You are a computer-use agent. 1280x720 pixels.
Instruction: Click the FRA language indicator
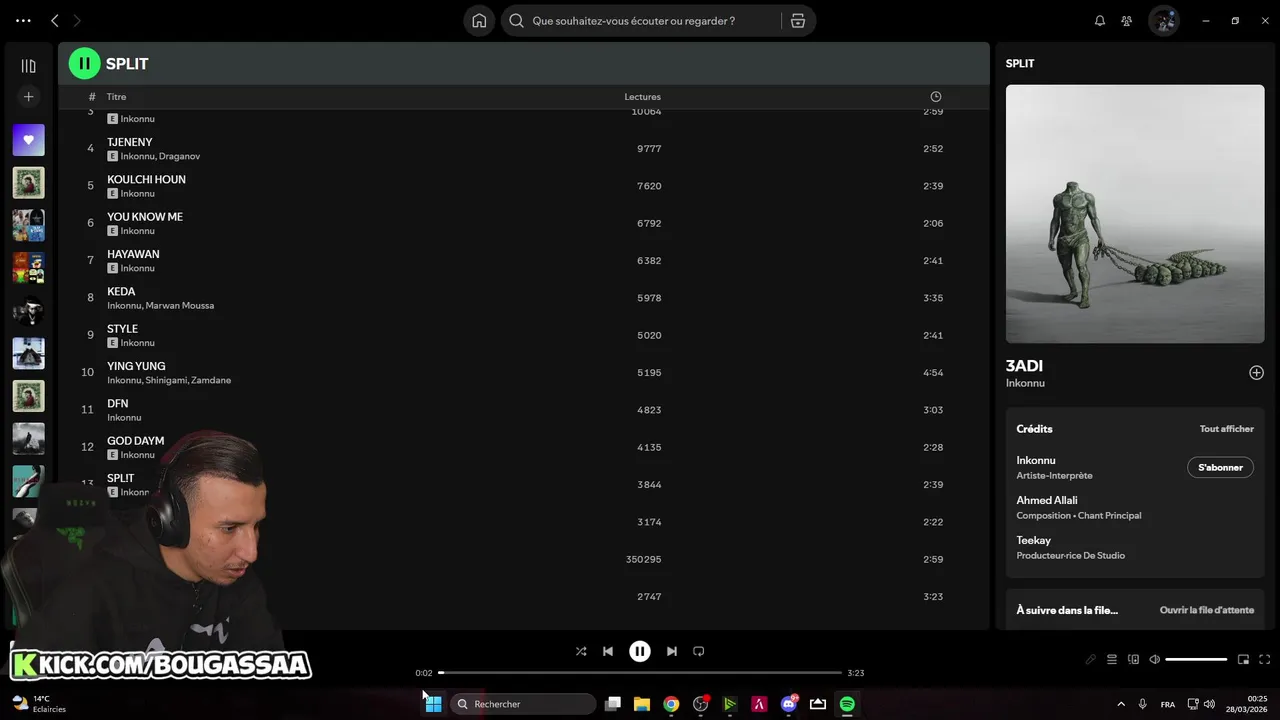[x=1168, y=704]
